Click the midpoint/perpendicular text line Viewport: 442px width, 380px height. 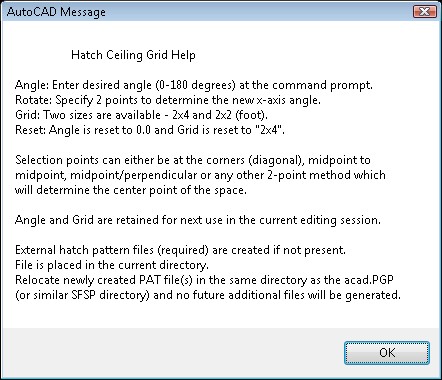tap(200, 175)
